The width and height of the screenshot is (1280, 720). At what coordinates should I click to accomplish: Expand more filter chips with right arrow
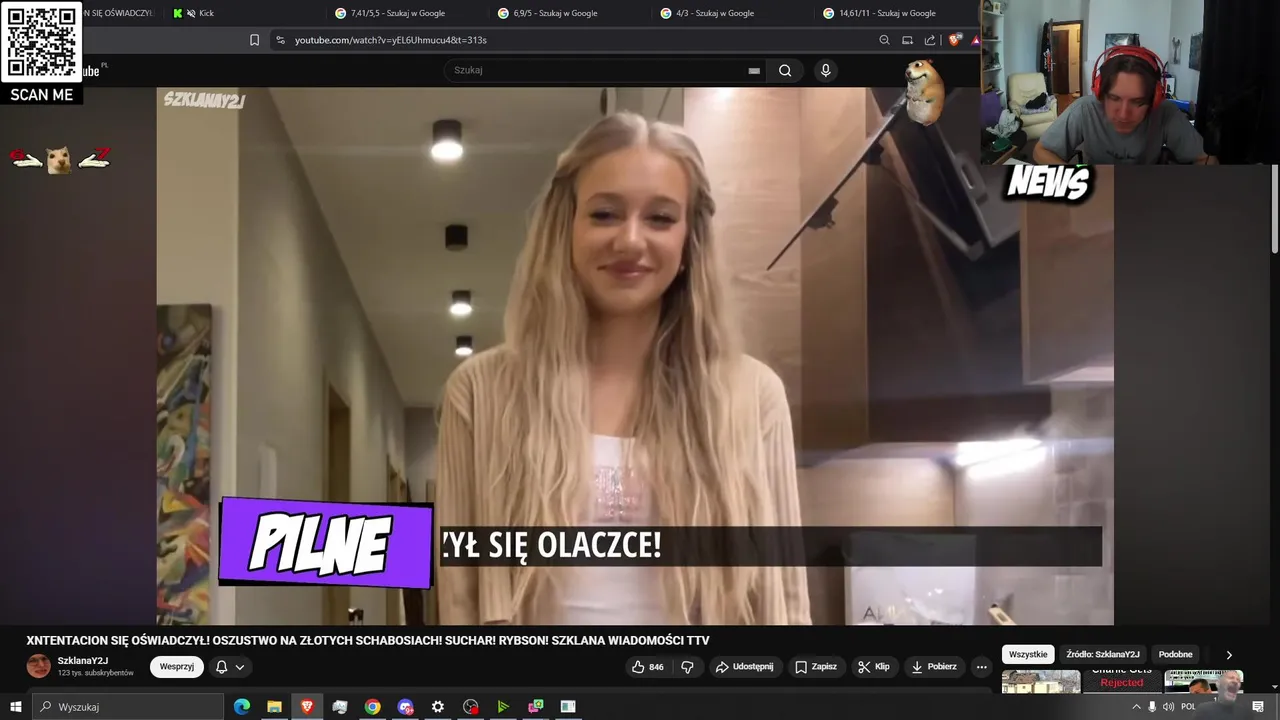tap(1229, 655)
